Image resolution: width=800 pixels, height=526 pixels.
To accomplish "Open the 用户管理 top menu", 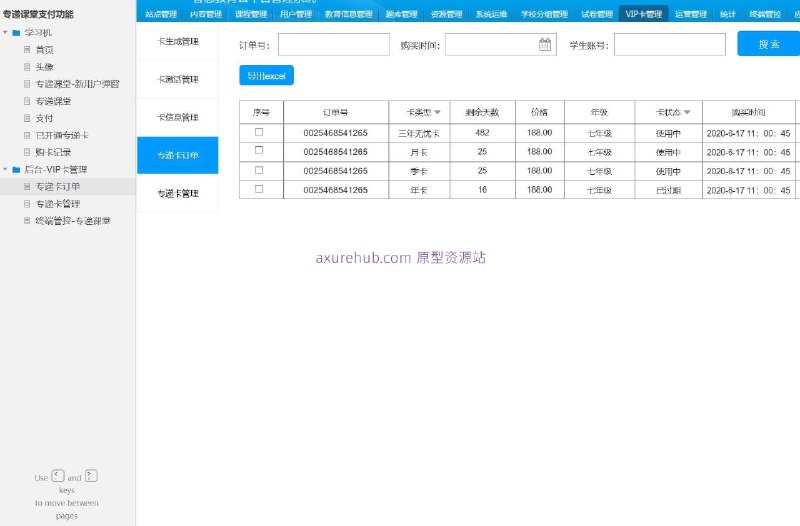I will [295, 14].
